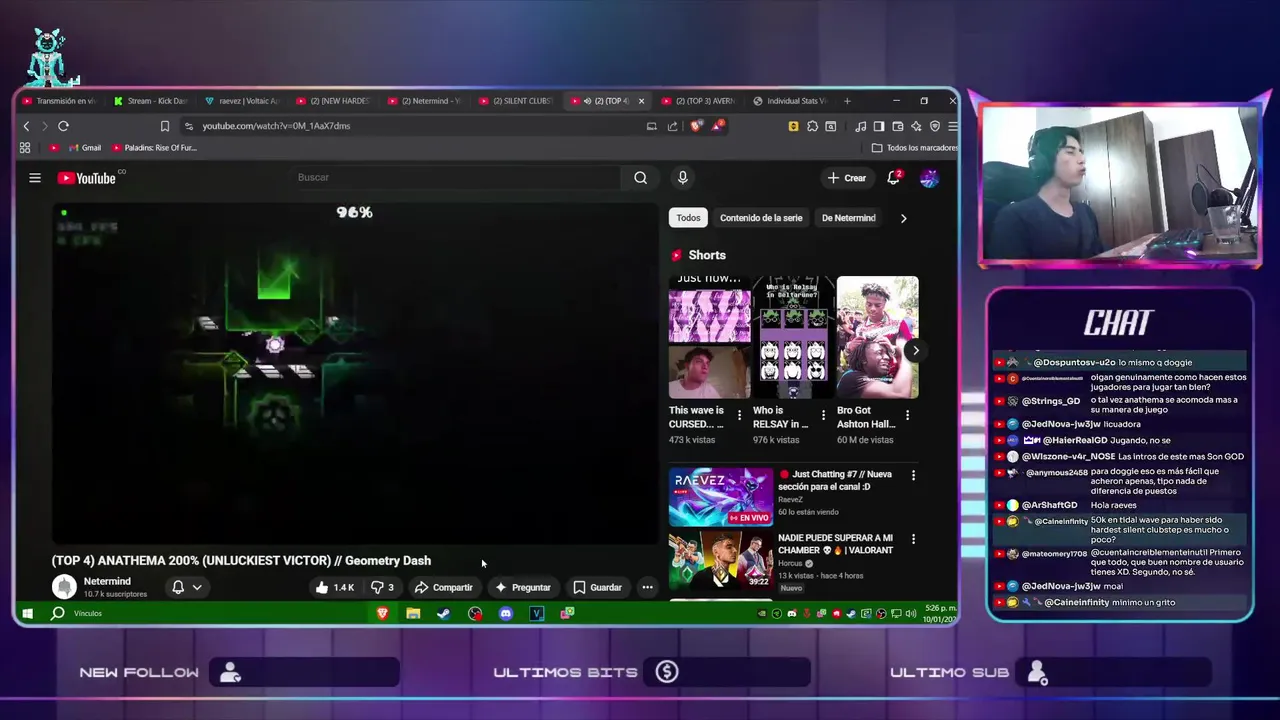Close the active '(2) (TOP 4)' tab
This screenshot has height=720, width=1280.
pos(641,101)
